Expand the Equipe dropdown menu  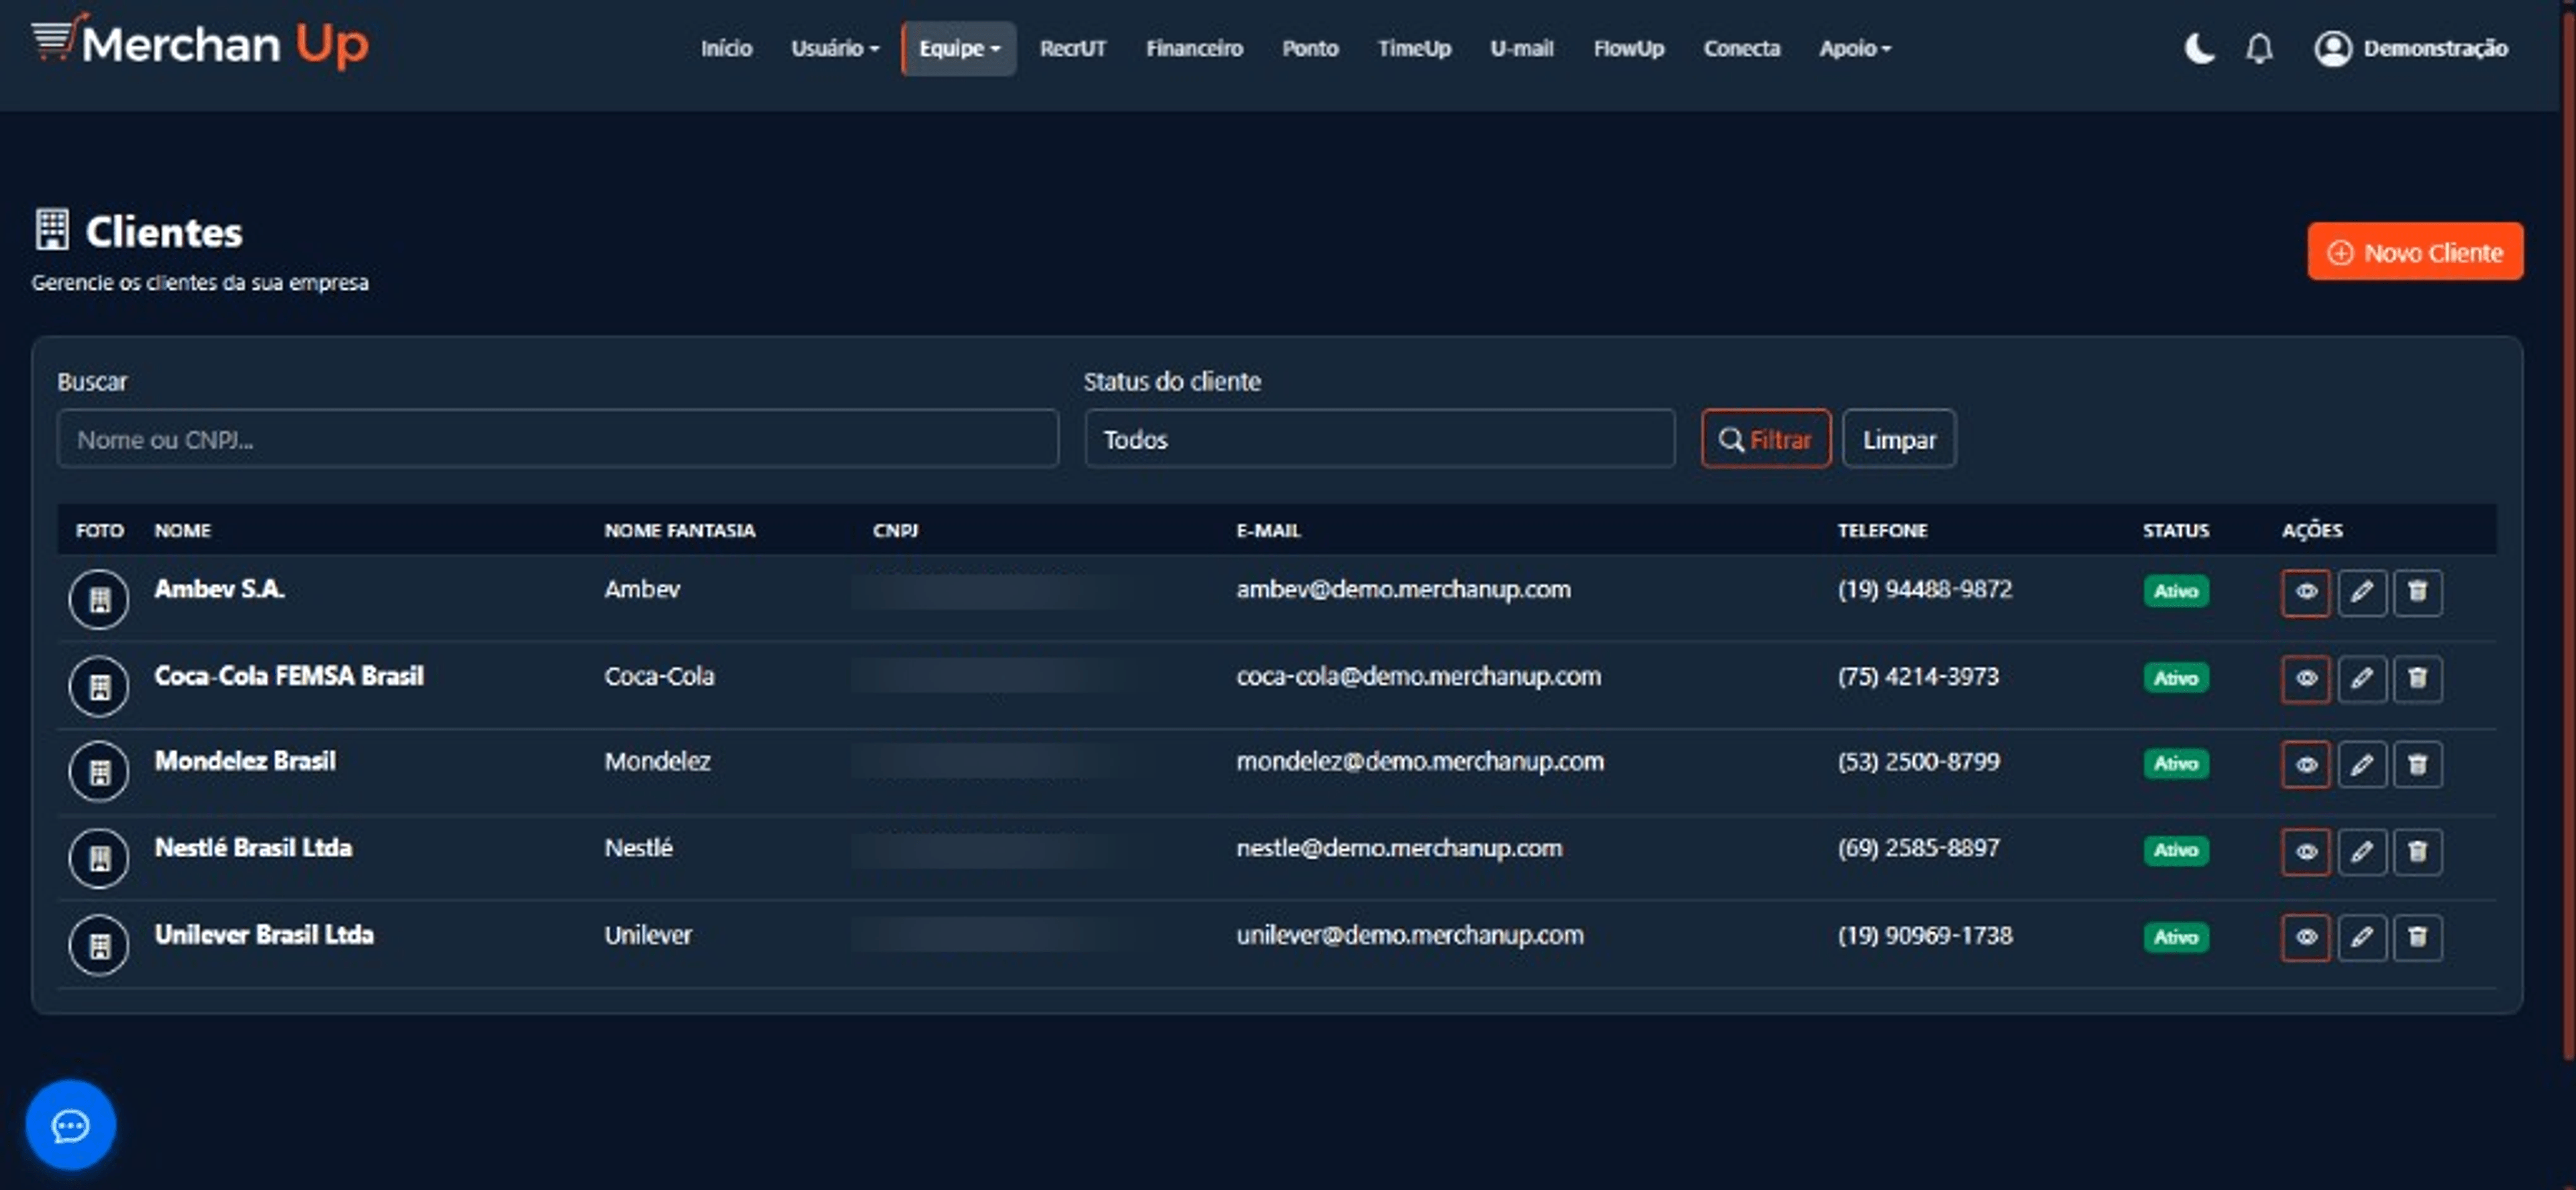click(959, 48)
